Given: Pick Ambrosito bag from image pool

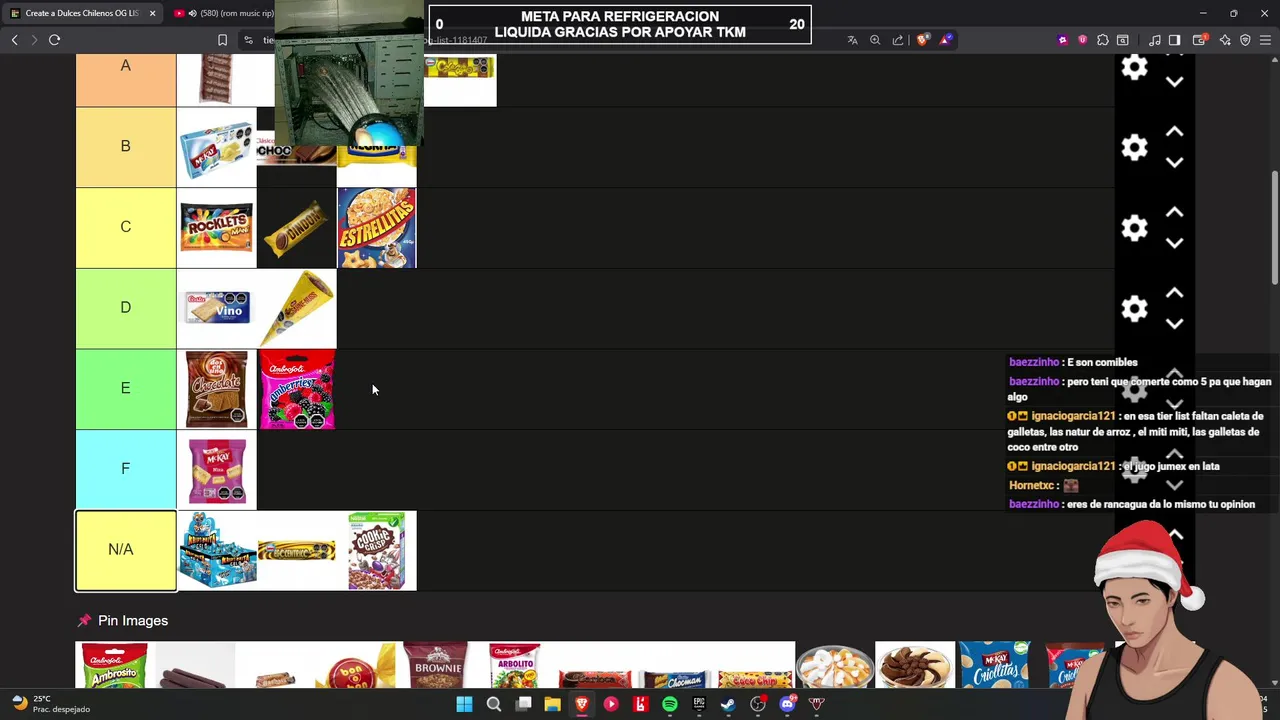Looking at the screenshot, I should (x=115, y=665).
